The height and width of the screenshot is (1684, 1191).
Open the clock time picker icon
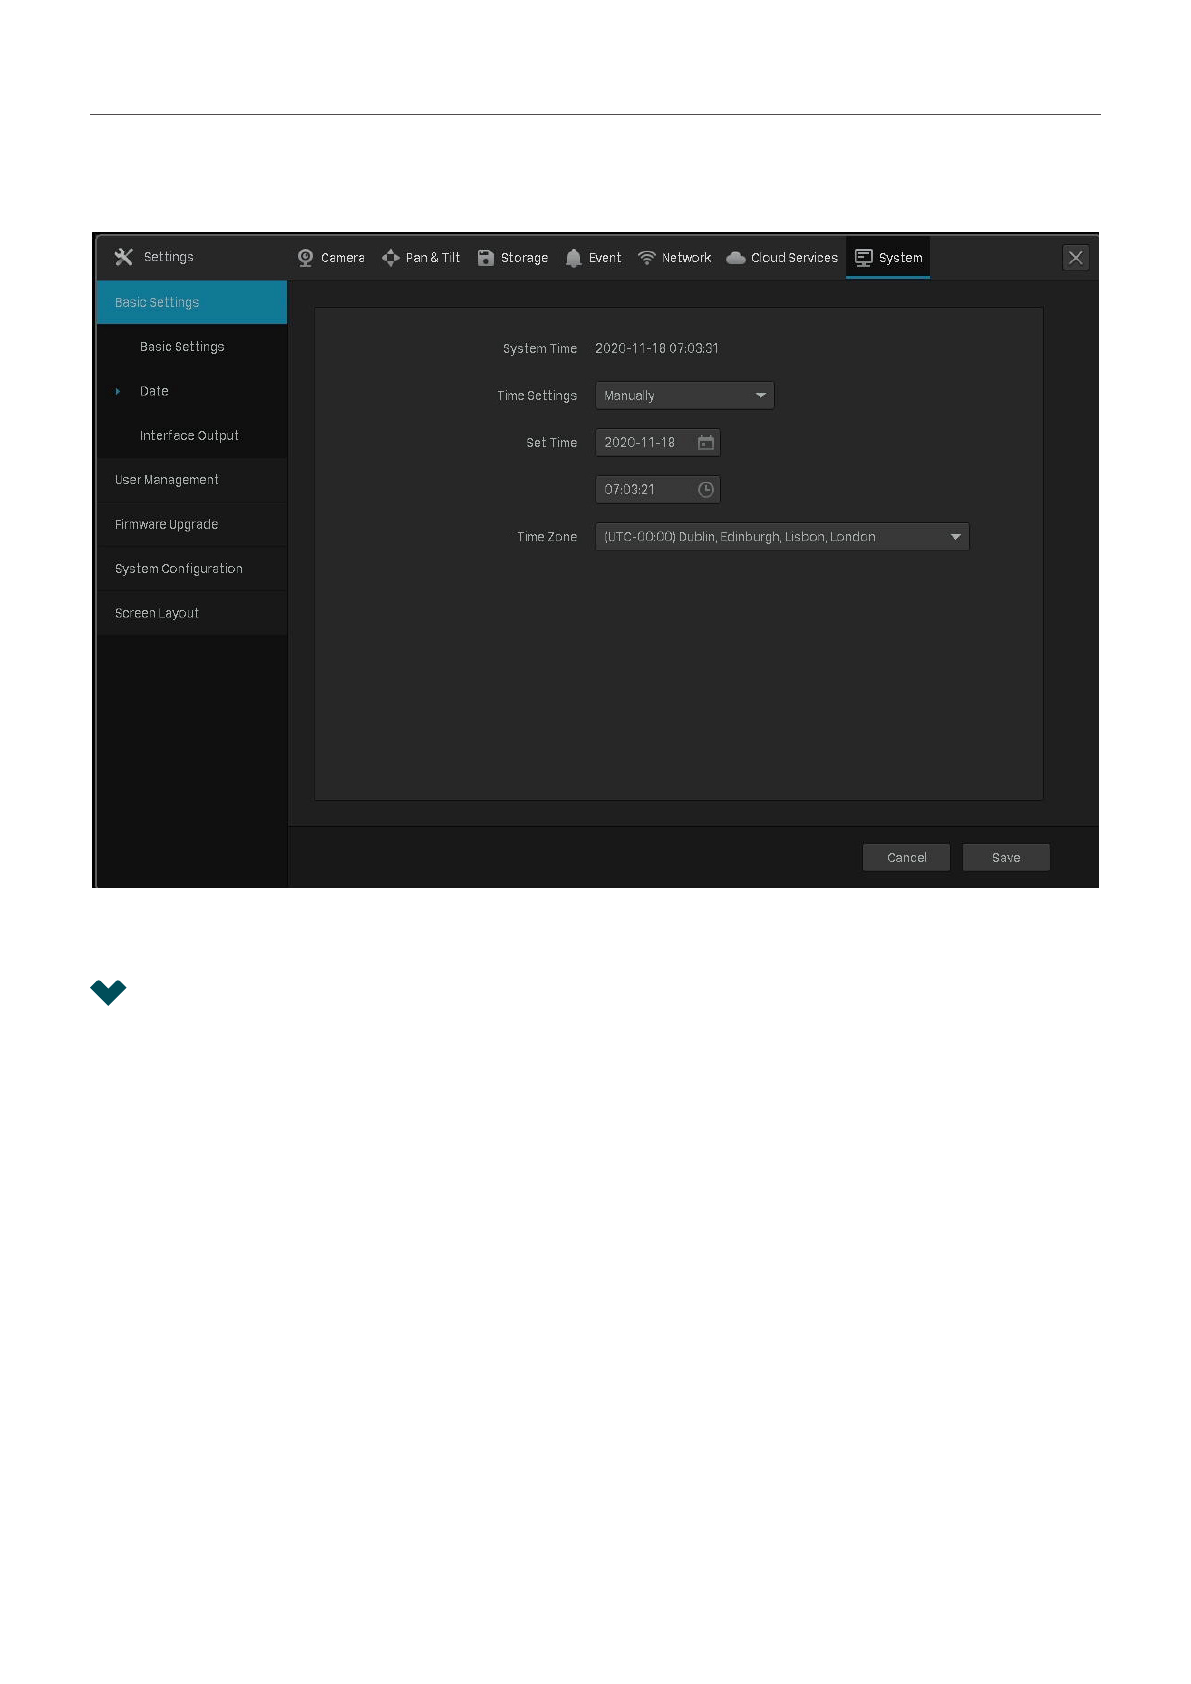[706, 490]
